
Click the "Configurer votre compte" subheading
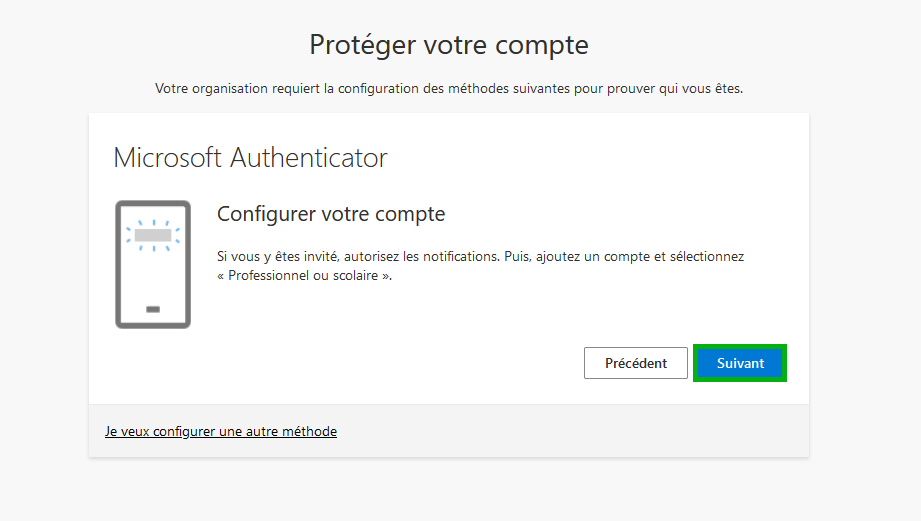point(331,214)
